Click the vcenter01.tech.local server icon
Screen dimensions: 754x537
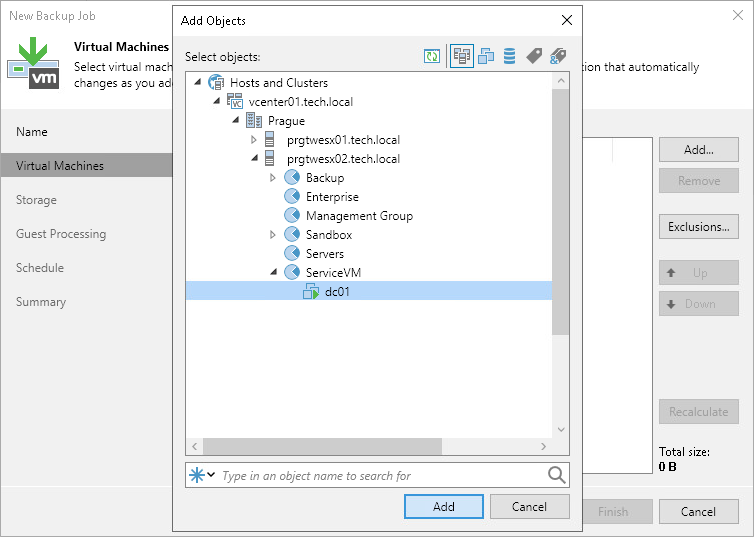point(235,101)
